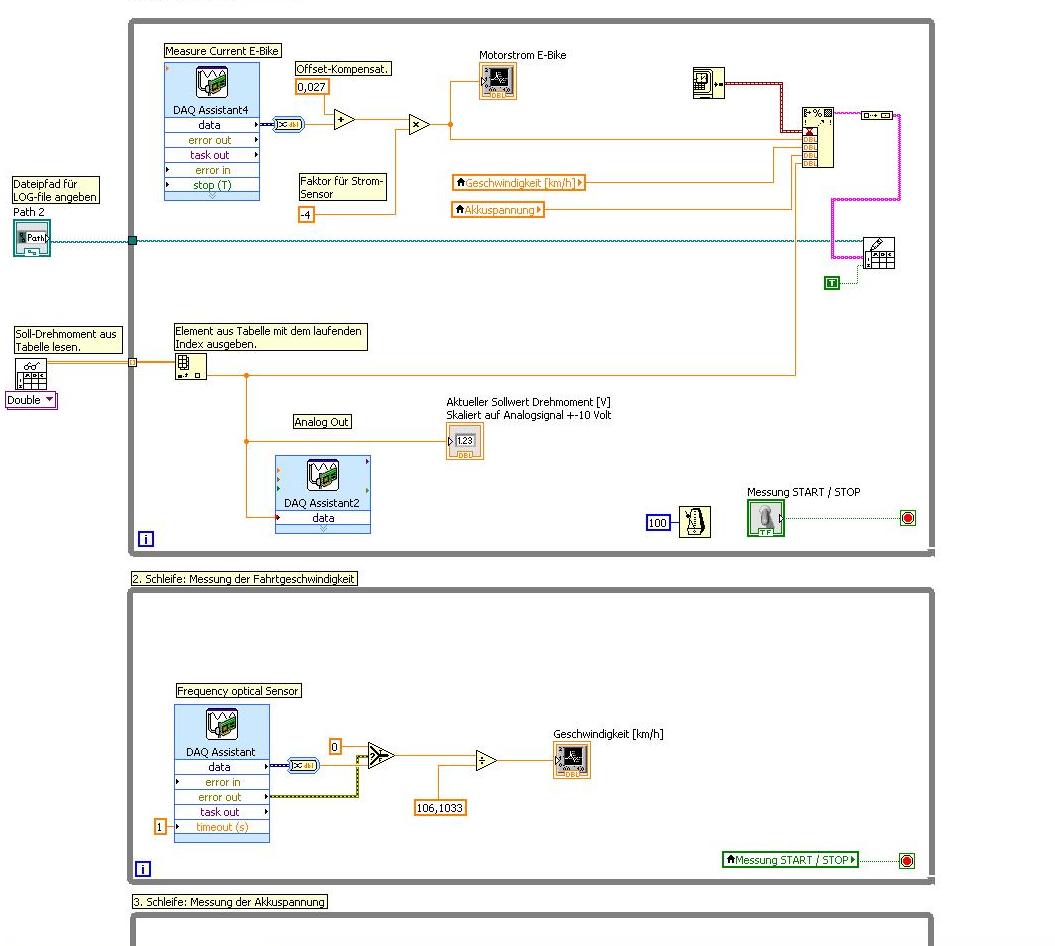Click DAQ Assistant2 data input terminal

point(323,518)
